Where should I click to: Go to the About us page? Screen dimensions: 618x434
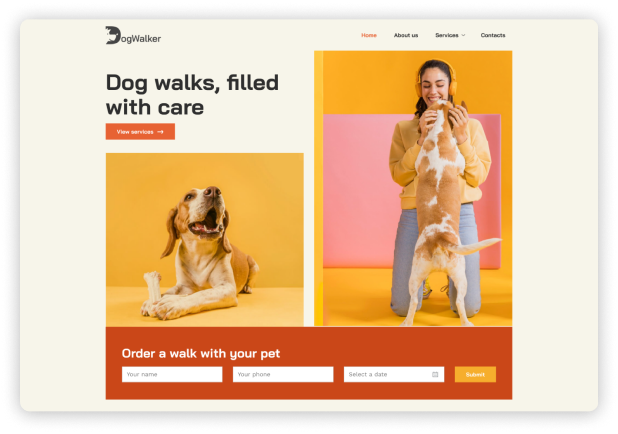pyautogui.click(x=406, y=35)
